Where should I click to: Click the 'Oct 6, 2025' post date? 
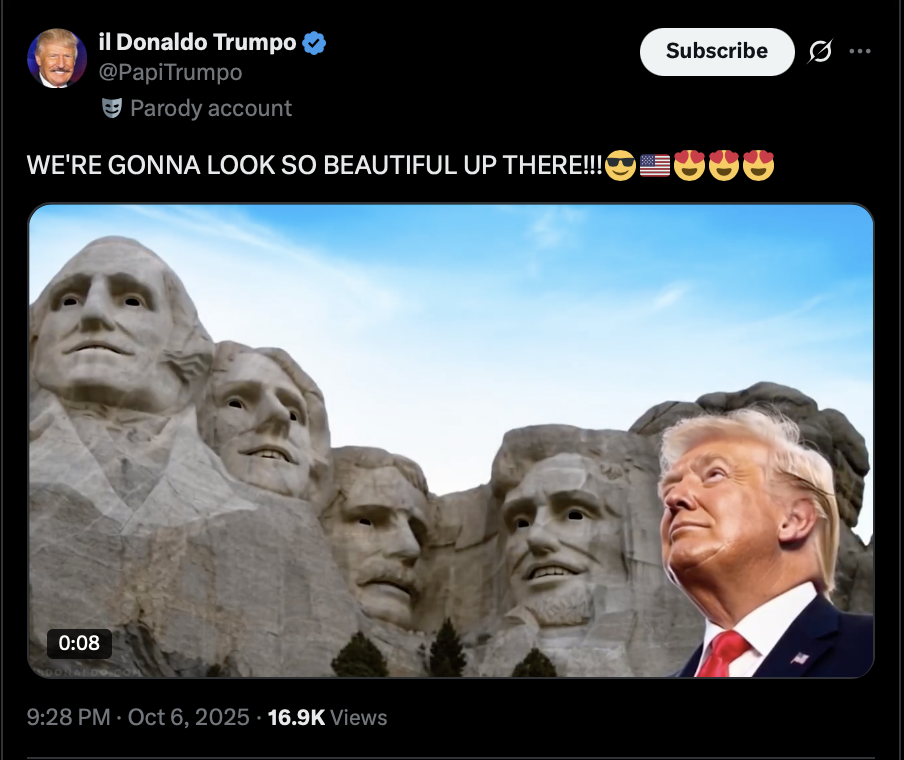click(x=189, y=717)
